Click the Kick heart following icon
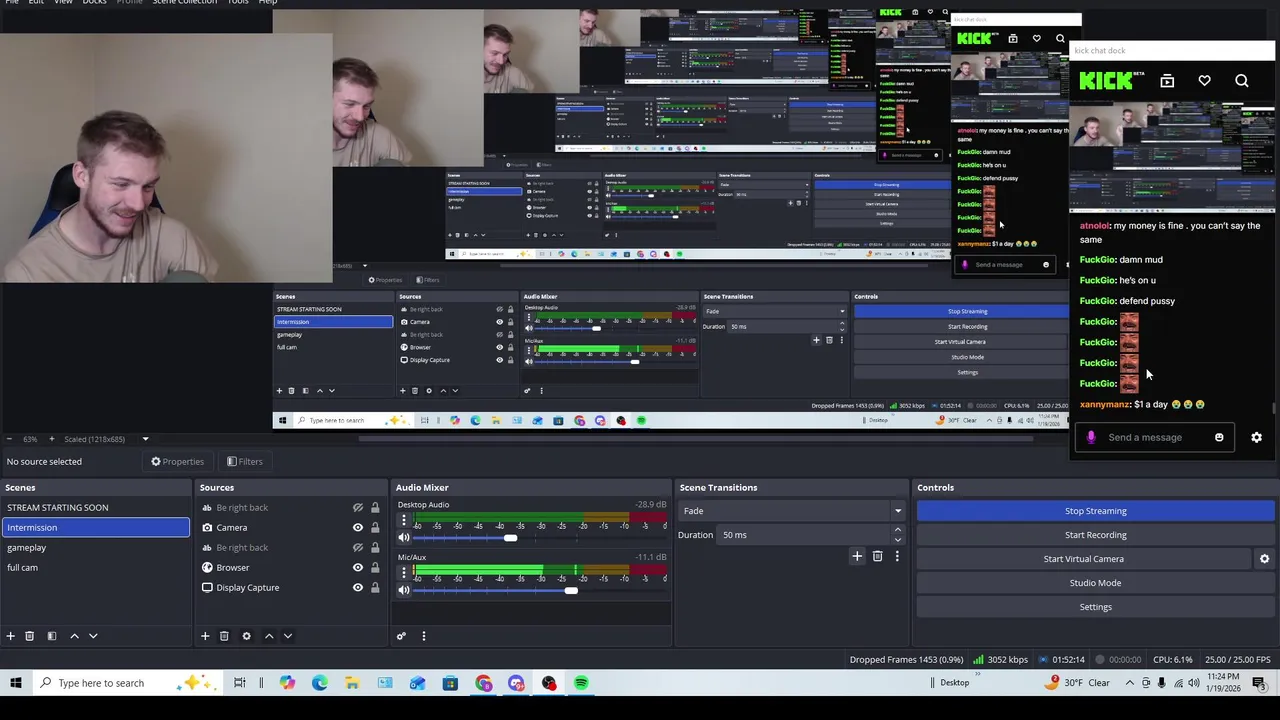The image size is (1280, 720). click(x=1204, y=81)
